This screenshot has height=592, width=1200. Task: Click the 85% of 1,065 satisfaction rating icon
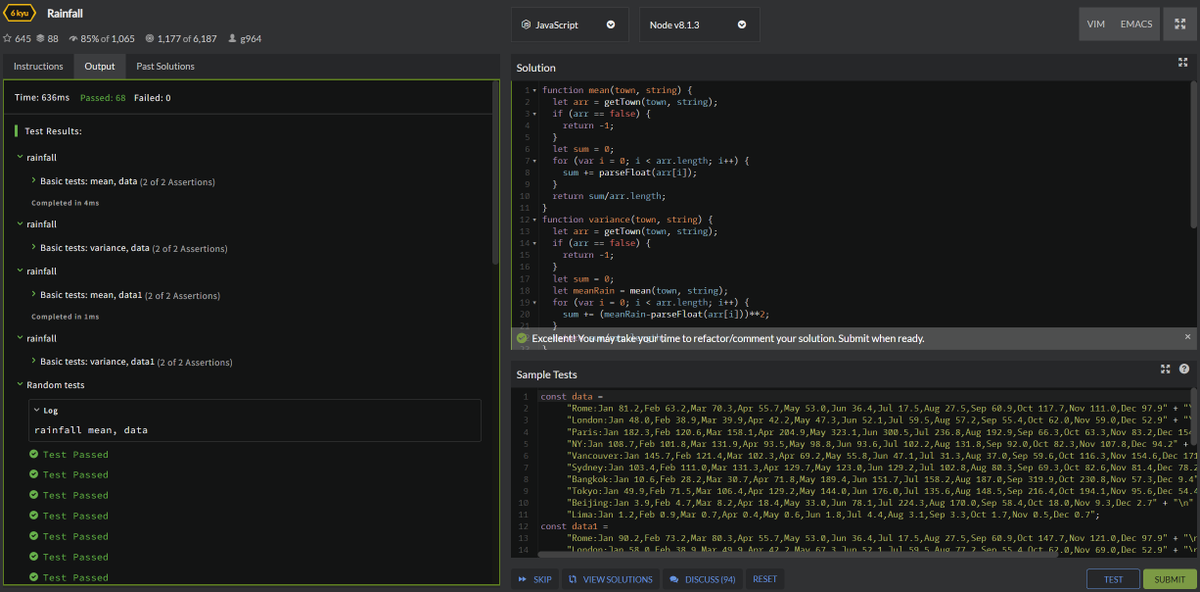73,39
